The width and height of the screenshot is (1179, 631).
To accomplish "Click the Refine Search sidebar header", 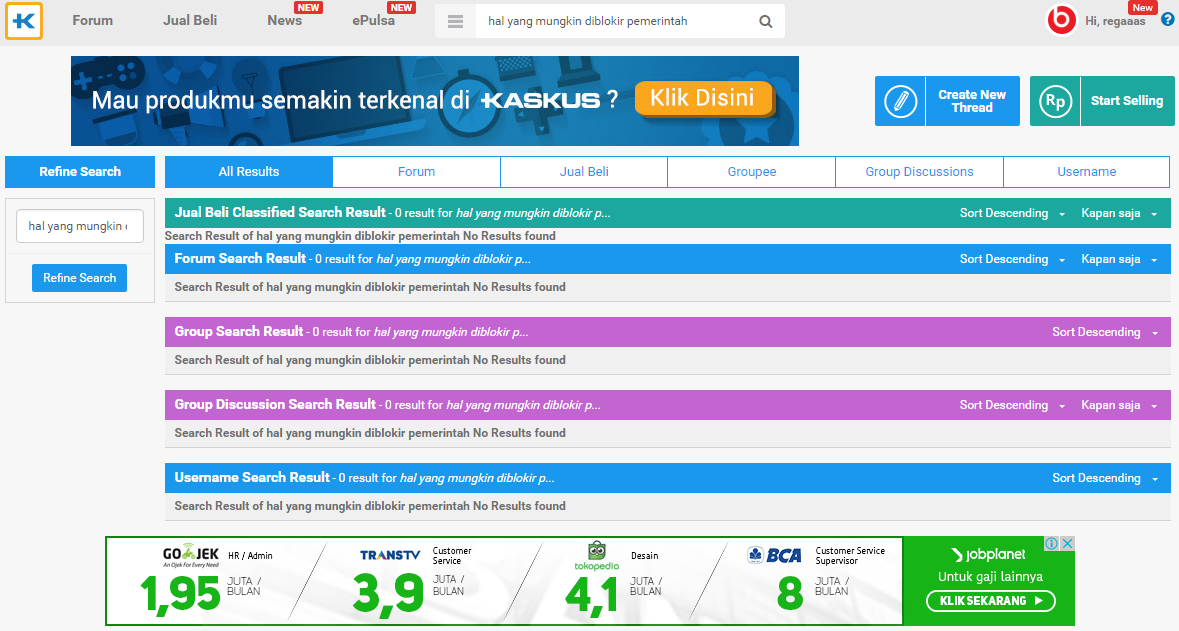I will pyautogui.click(x=80, y=171).
